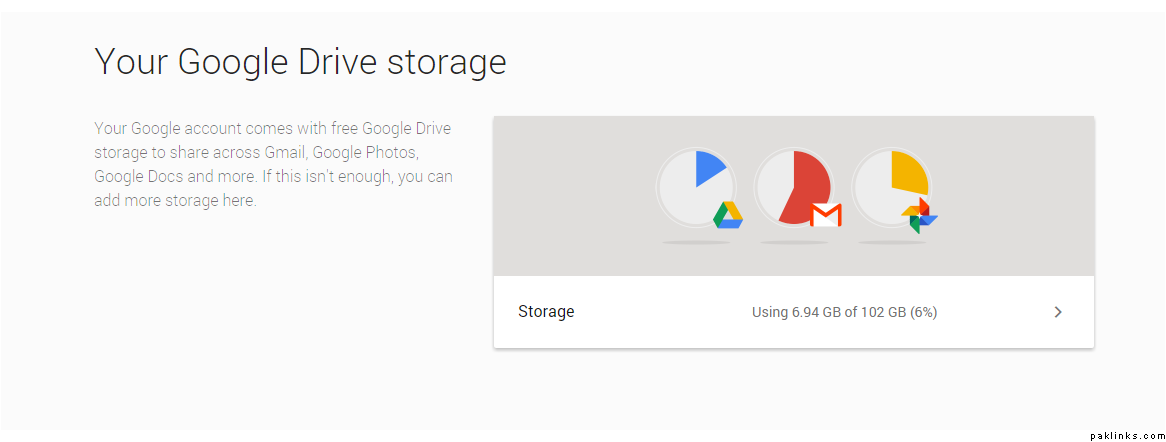Click the 'Your Google Drive storage' heading
The width and height of the screenshot is (1166, 442).
coord(300,62)
